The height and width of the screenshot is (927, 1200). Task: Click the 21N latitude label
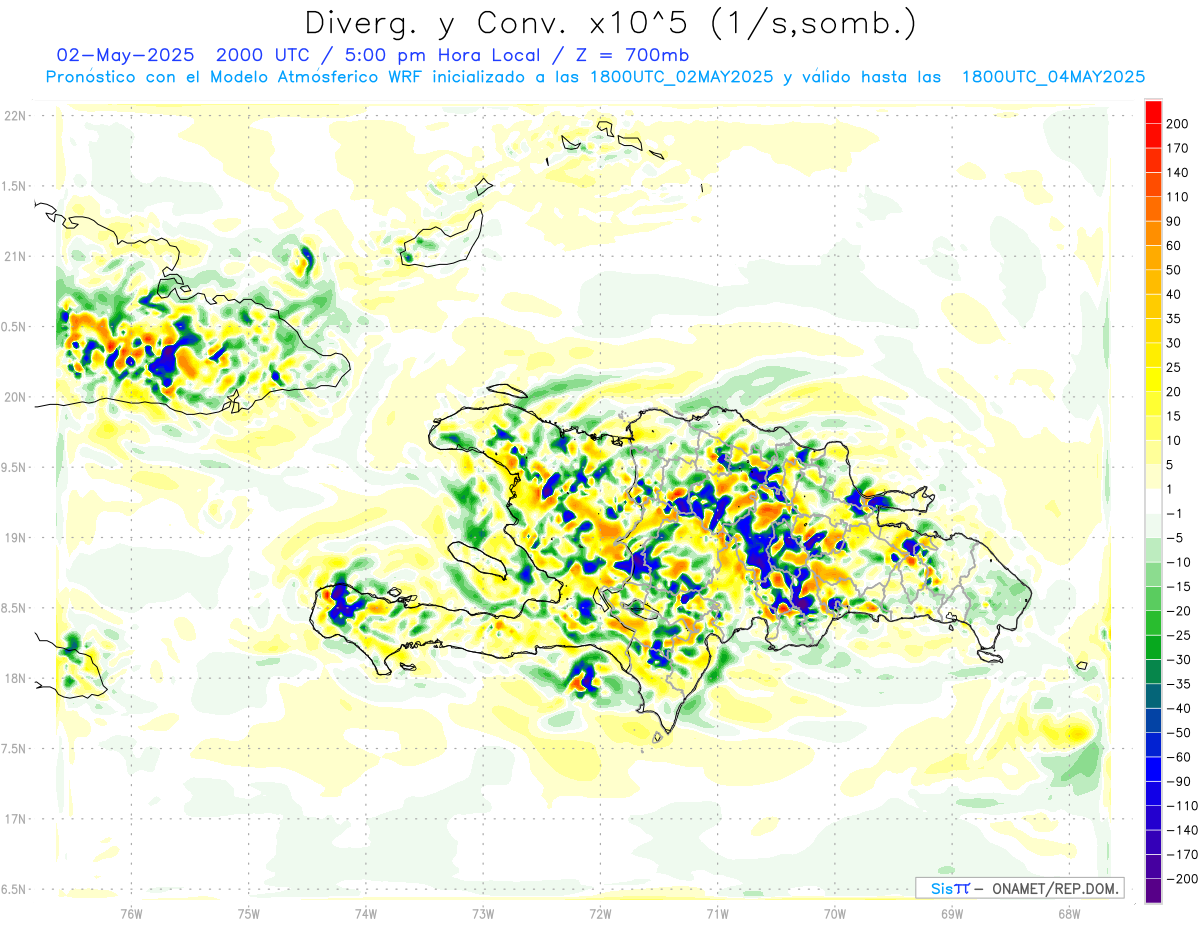(15, 256)
